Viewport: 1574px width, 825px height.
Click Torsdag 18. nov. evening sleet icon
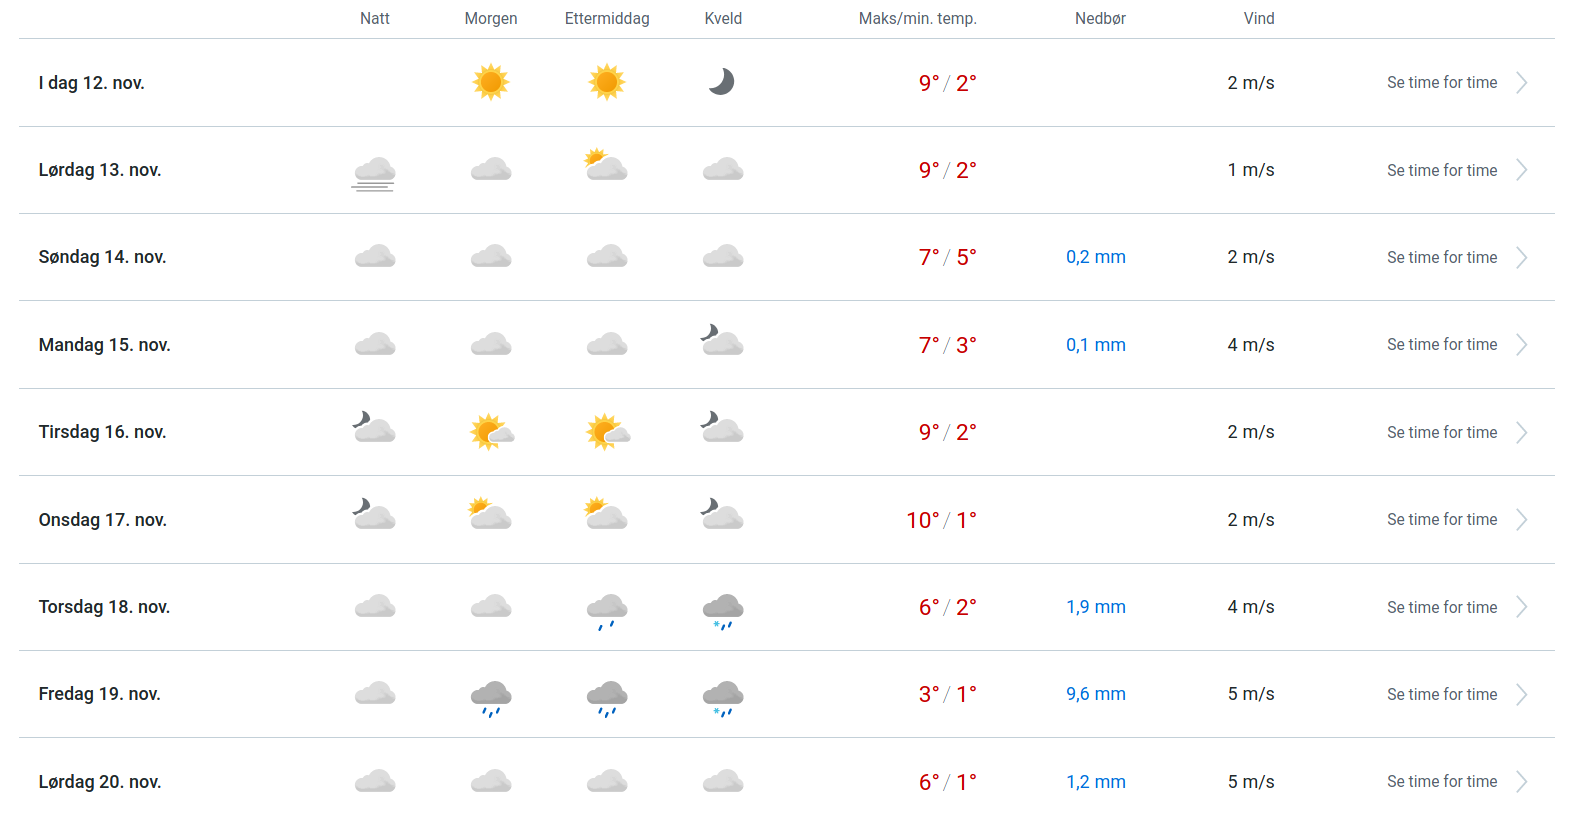tap(723, 609)
